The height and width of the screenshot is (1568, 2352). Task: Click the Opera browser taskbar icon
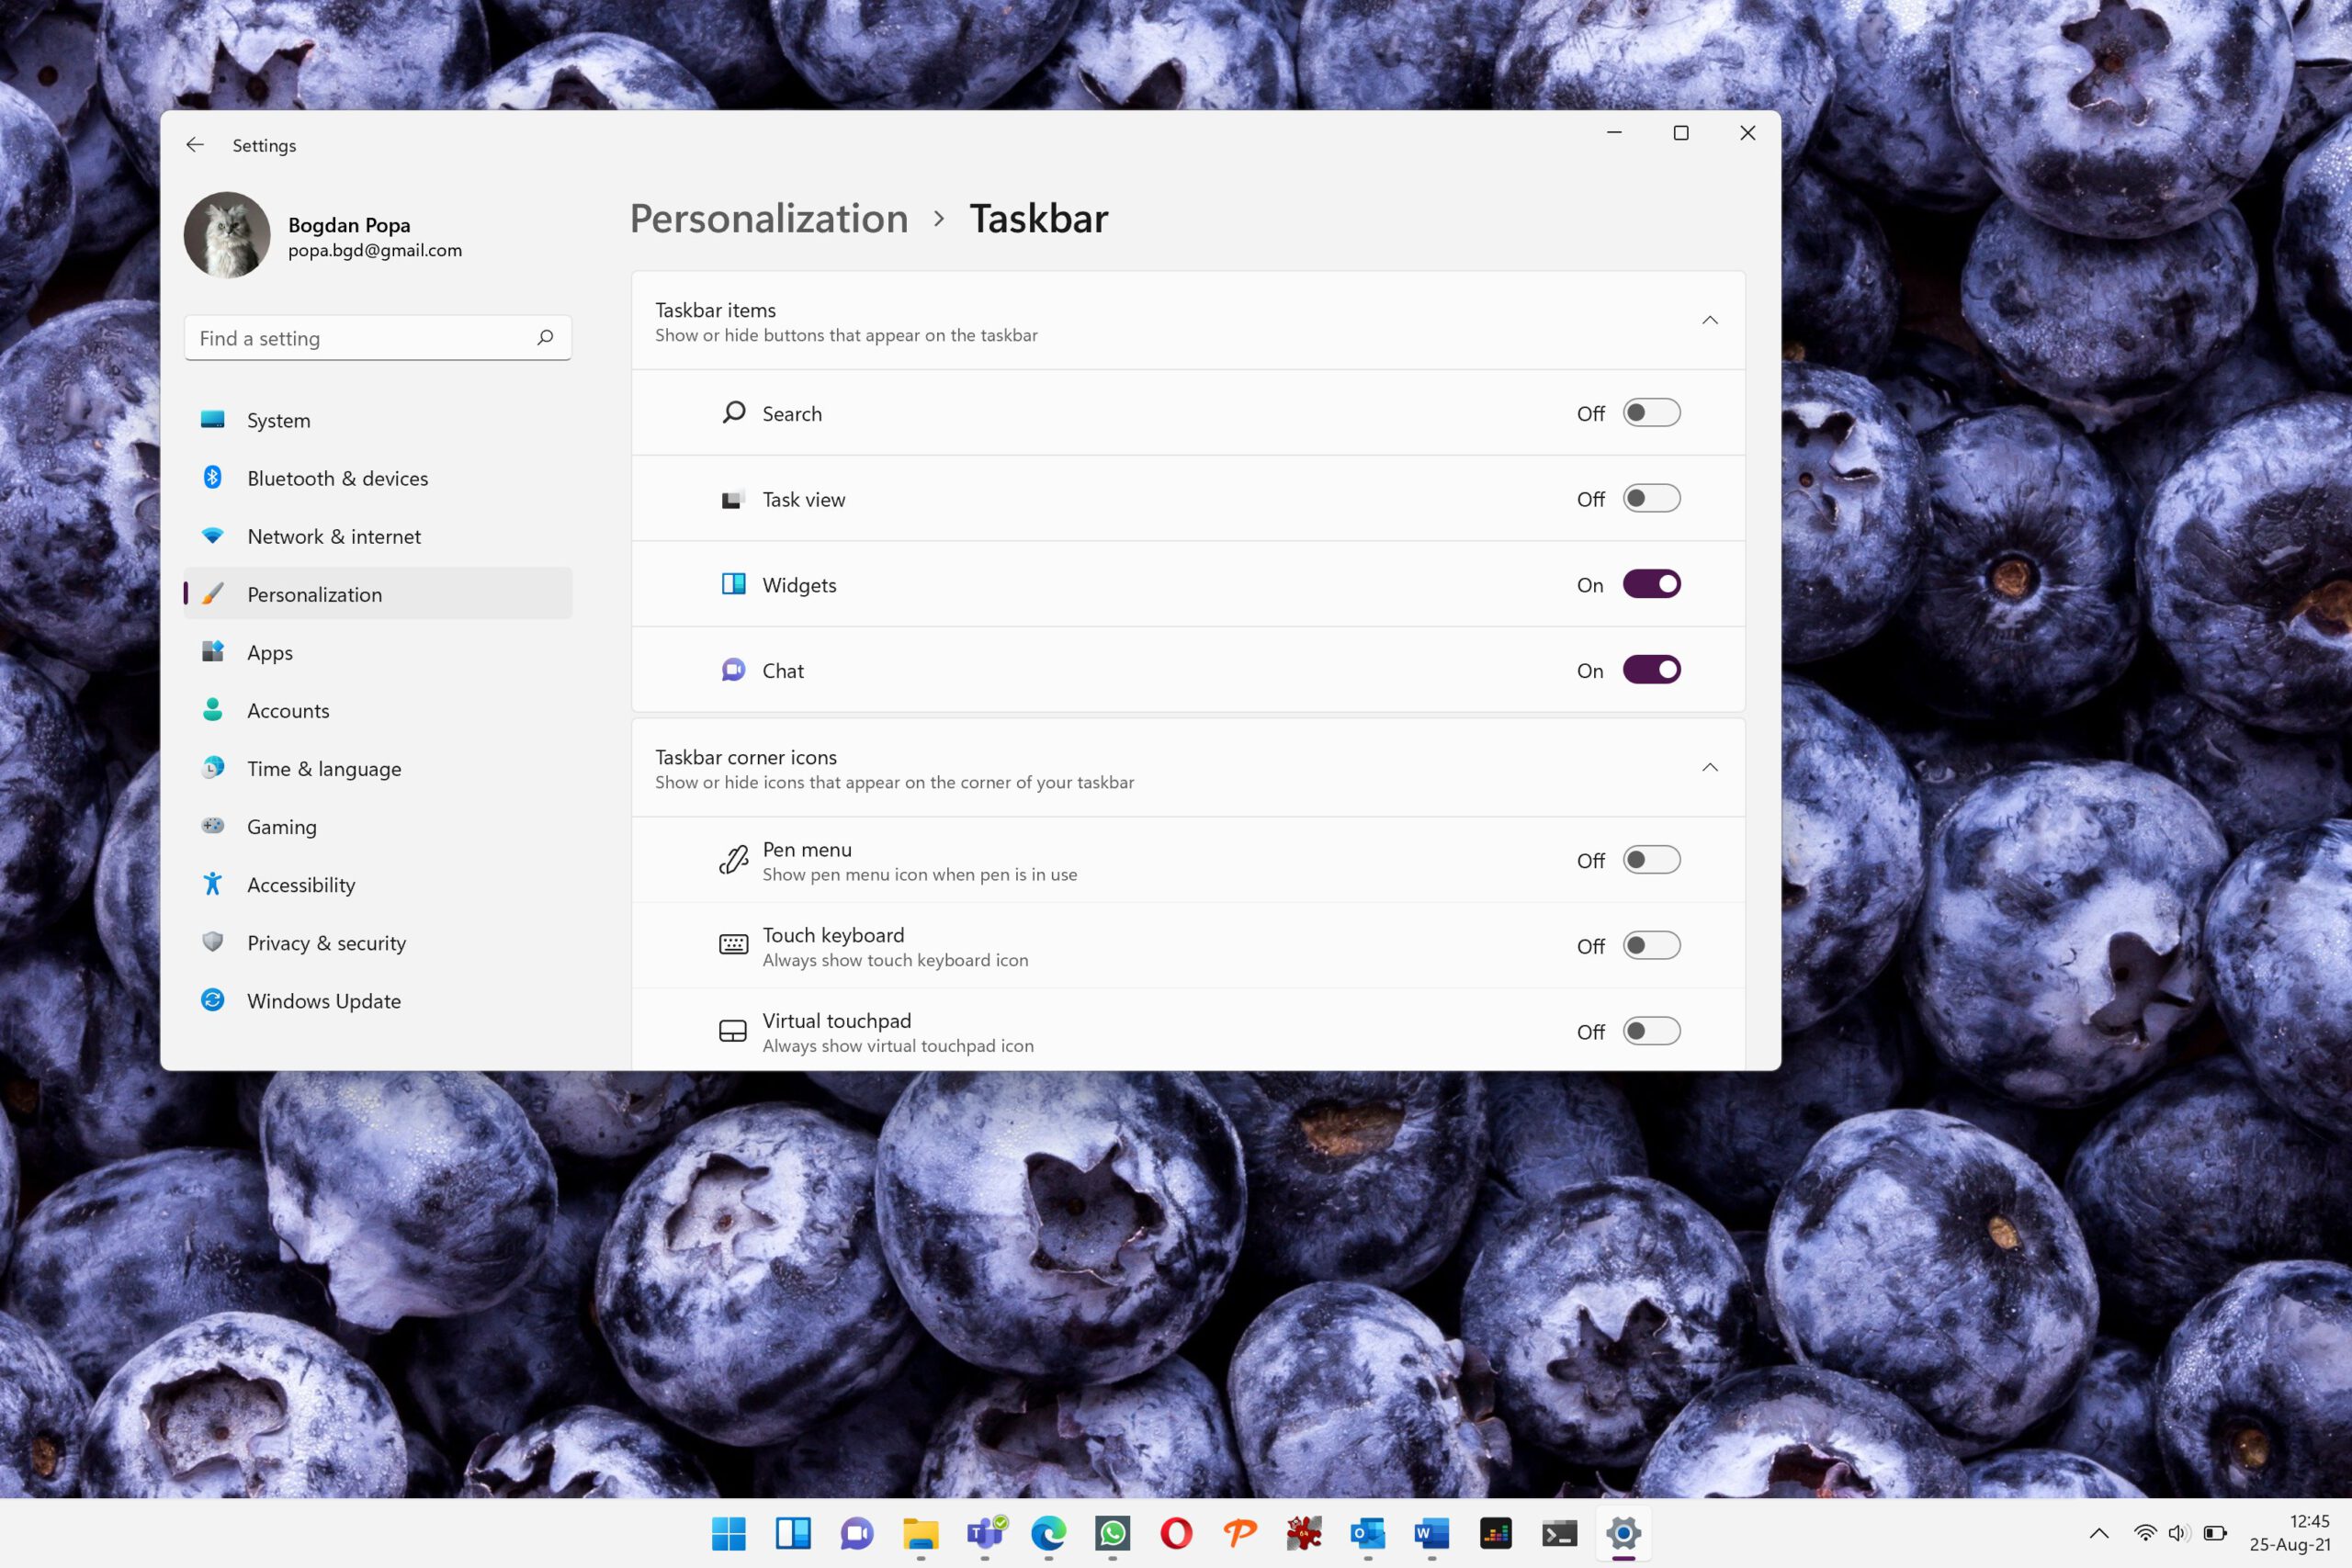(x=1176, y=1533)
